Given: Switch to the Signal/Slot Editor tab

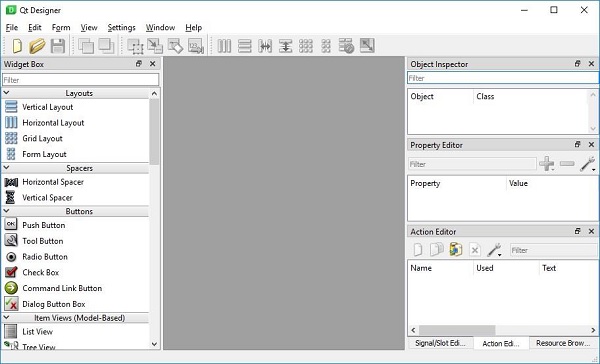Looking at the screenshot, I should 440,343.
